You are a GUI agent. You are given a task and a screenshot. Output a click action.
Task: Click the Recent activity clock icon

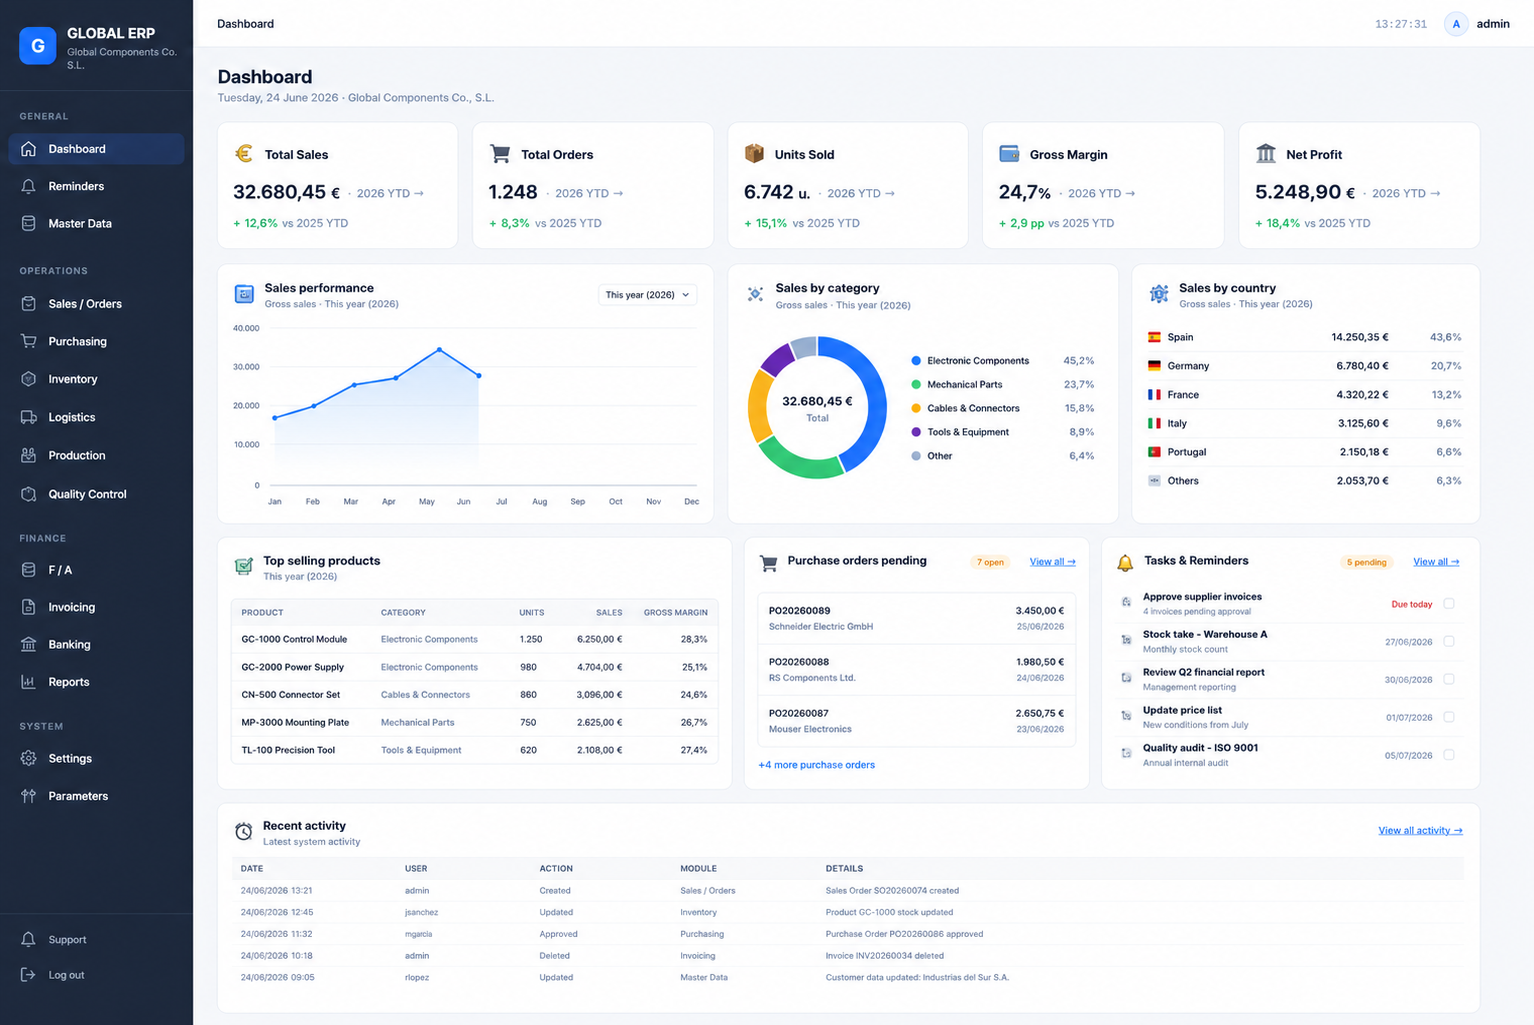point(243,831)
